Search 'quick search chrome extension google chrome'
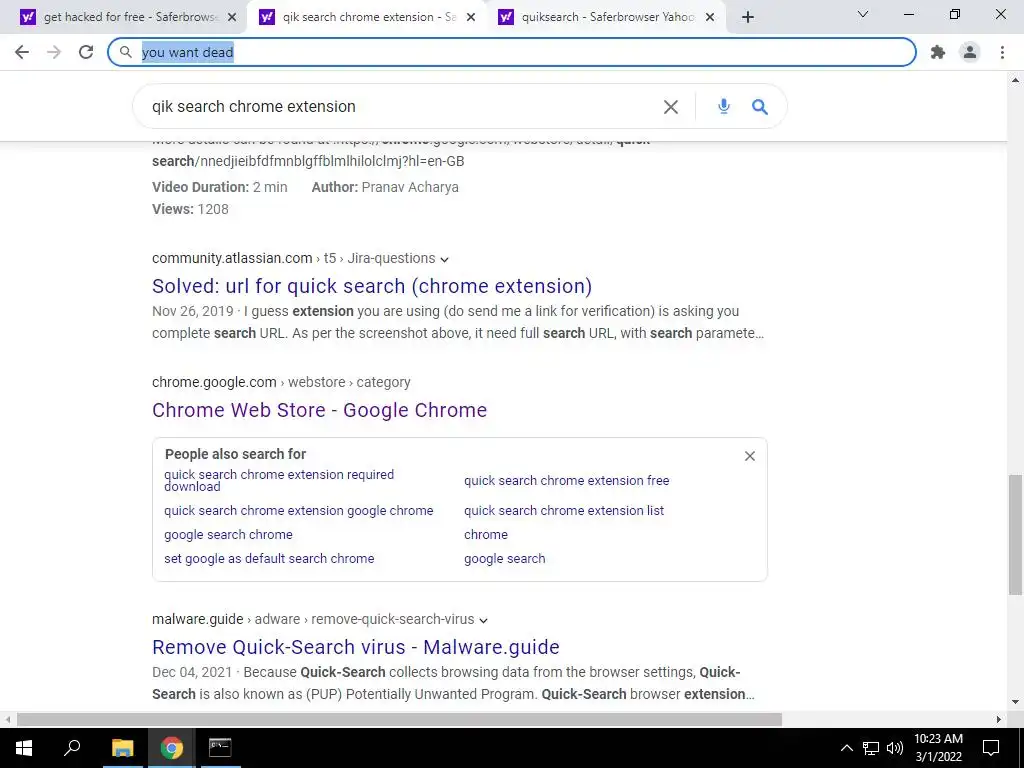Image resolution: width=1024 pixels, height=768 pixels. (298, 511)
